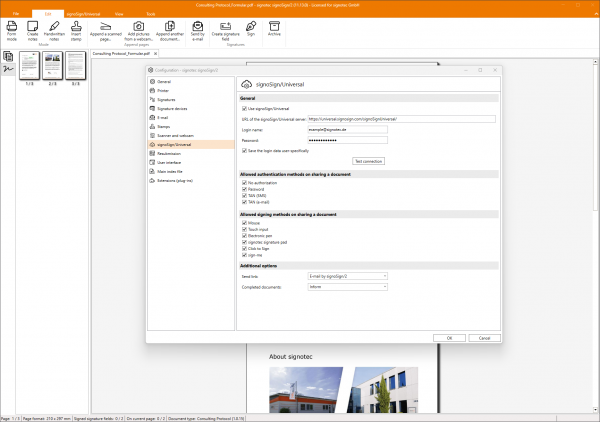600x422 pixels.
Task: Confirm configuration with OK button
Action: [x=449, y=338]
